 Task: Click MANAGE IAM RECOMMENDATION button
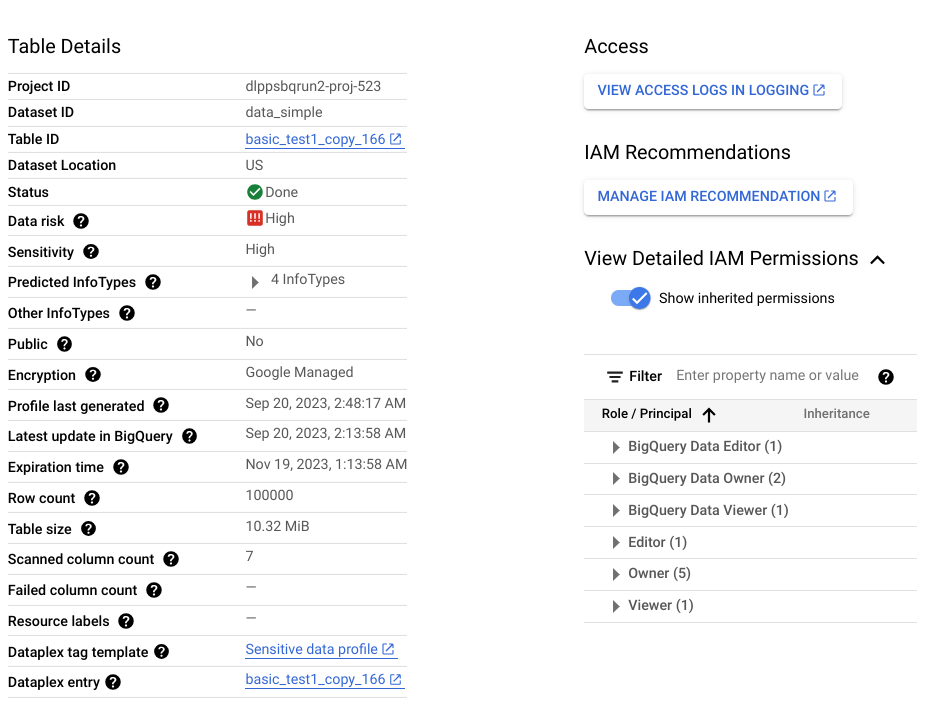point(718,196)
